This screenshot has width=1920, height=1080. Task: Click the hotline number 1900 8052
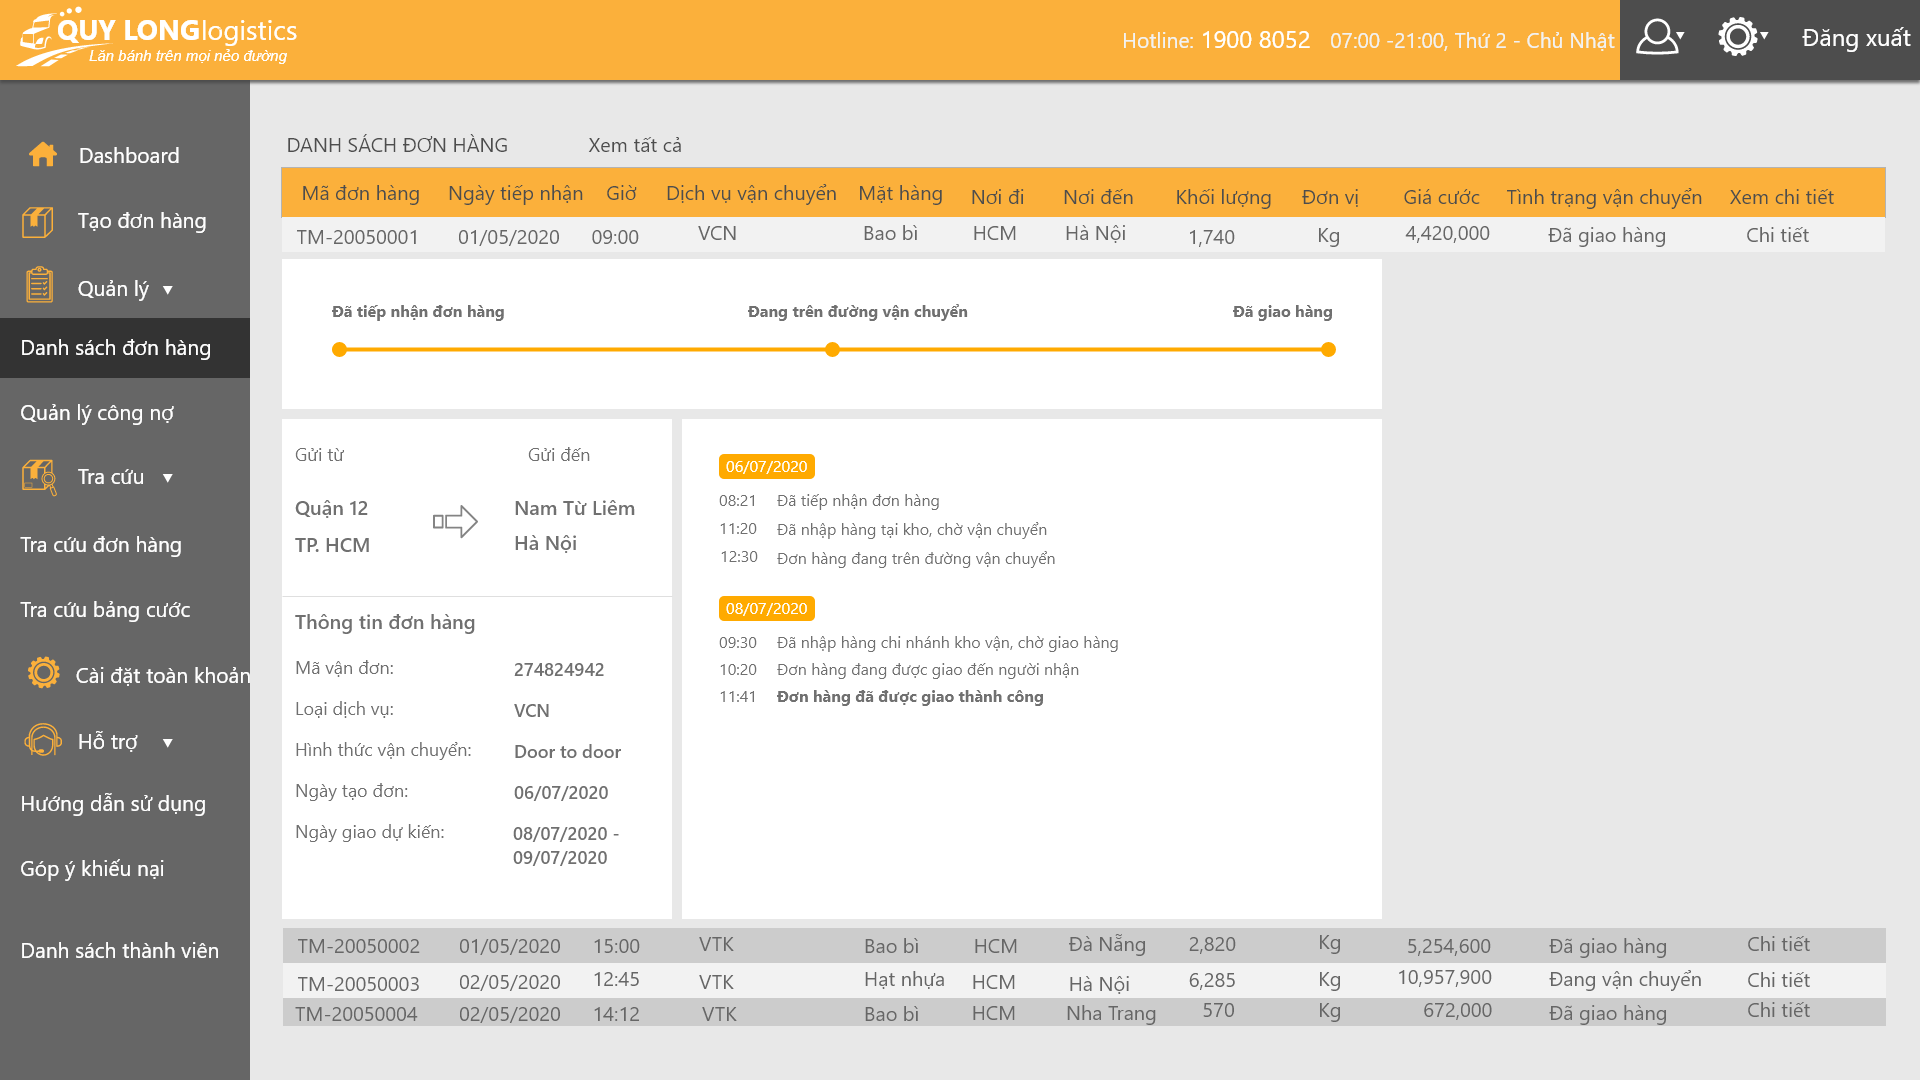[x=1255, y=40]
